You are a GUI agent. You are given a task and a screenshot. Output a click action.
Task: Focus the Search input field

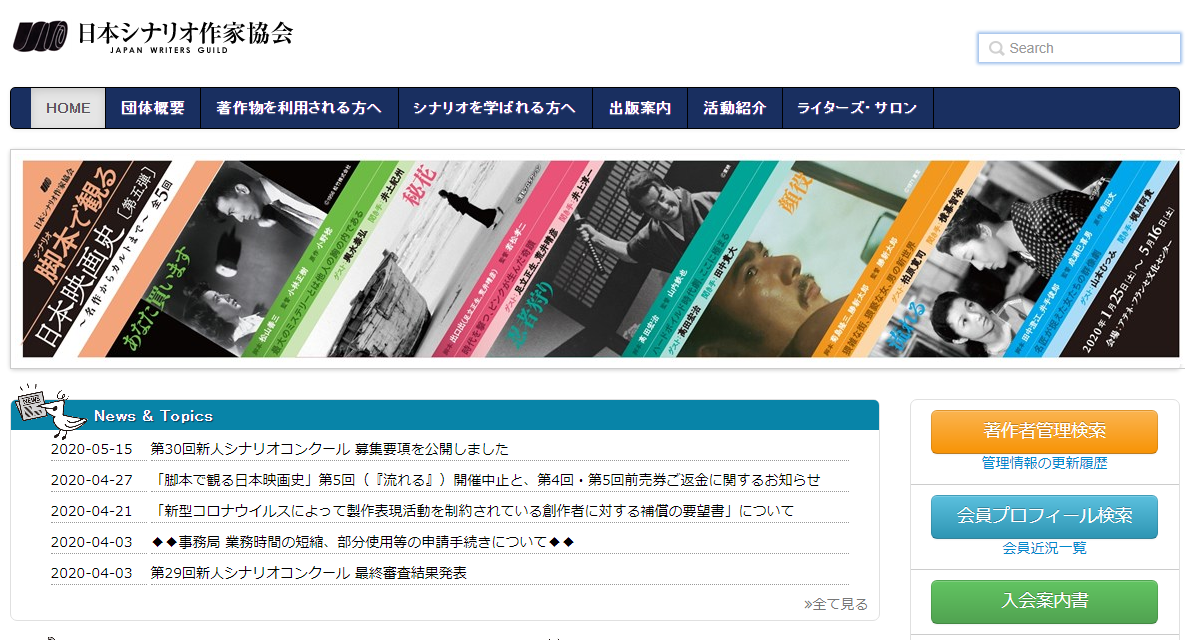coord(1078,48)
